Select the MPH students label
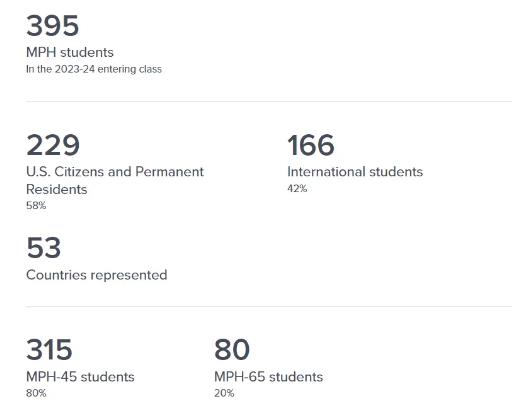Screen dimensions: 512x405 70,52
